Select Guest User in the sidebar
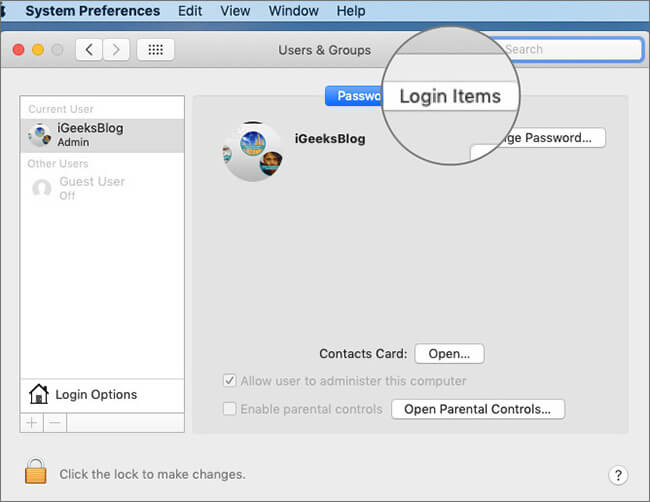Image resolution: width=650 pixels, height=502 pixels. (92, 188)
